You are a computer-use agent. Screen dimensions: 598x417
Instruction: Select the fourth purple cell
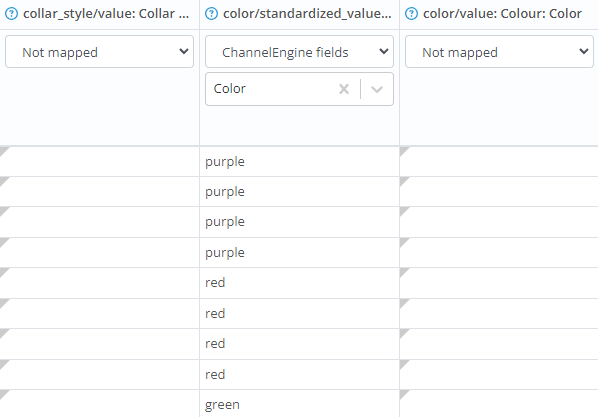[299, 253]
